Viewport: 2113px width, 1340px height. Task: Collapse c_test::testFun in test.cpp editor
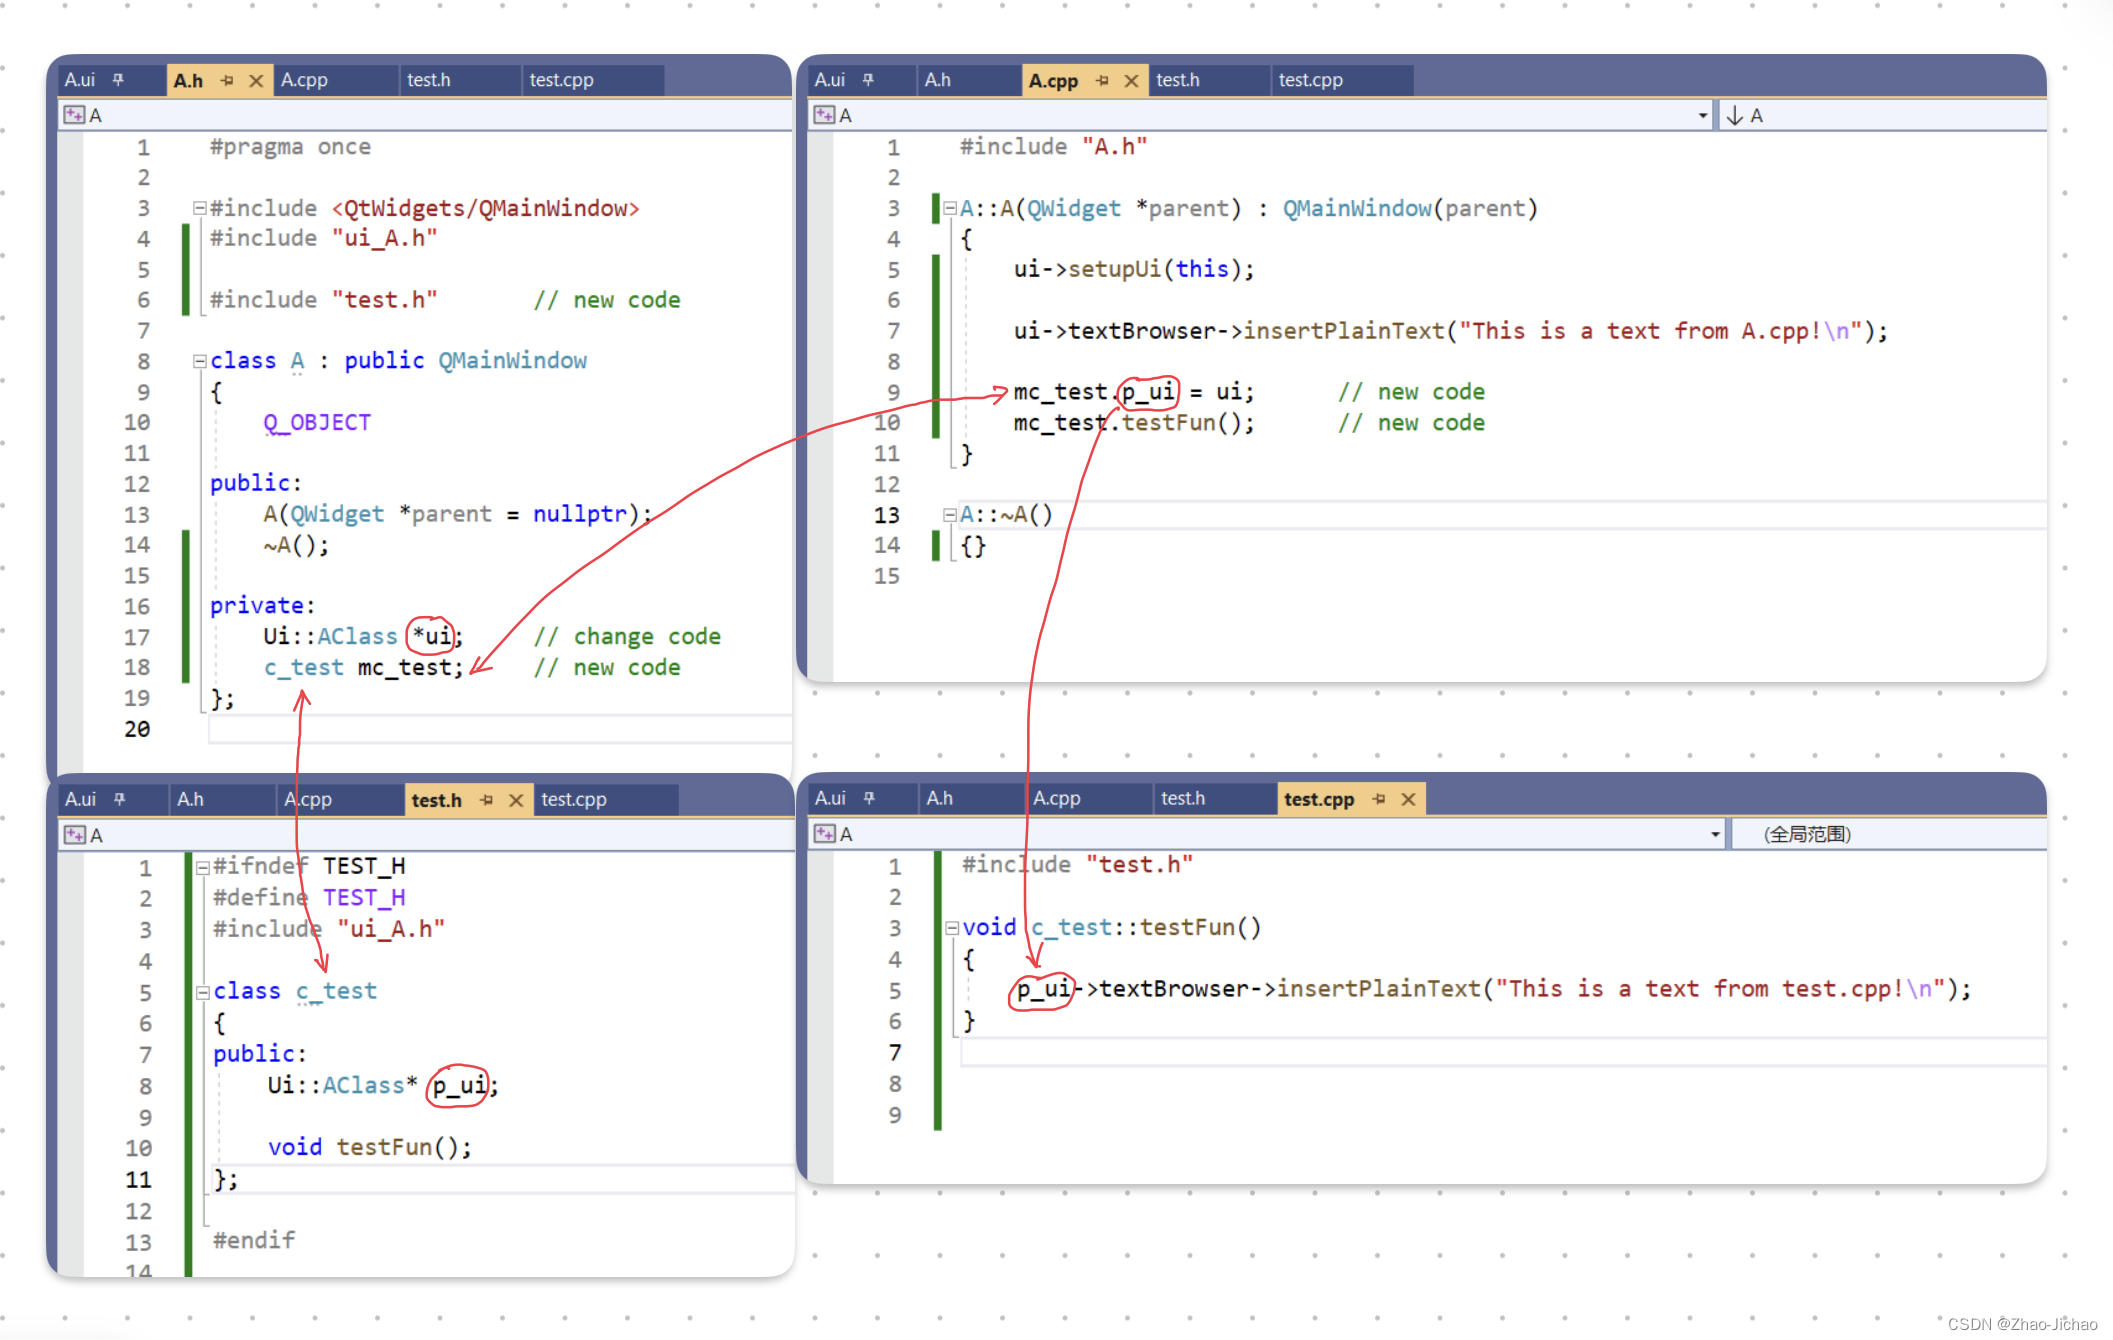click(x=952, y=928)
